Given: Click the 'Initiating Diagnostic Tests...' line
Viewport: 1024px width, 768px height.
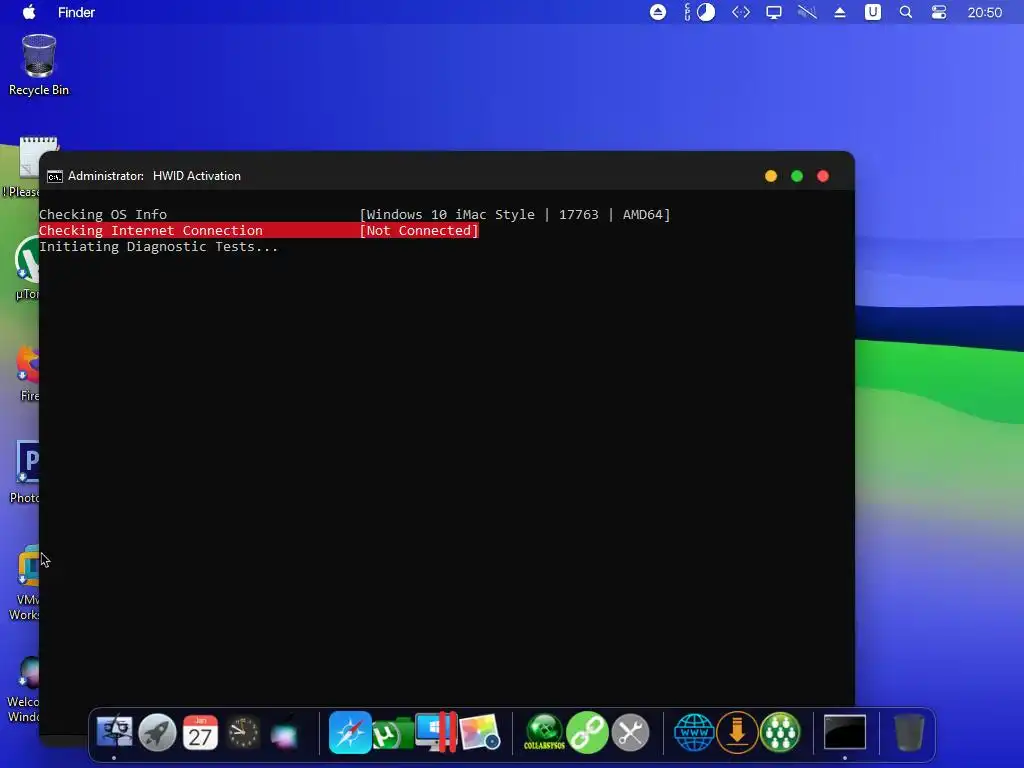Looking at the screenshot, I should click(x=158, y=247).
